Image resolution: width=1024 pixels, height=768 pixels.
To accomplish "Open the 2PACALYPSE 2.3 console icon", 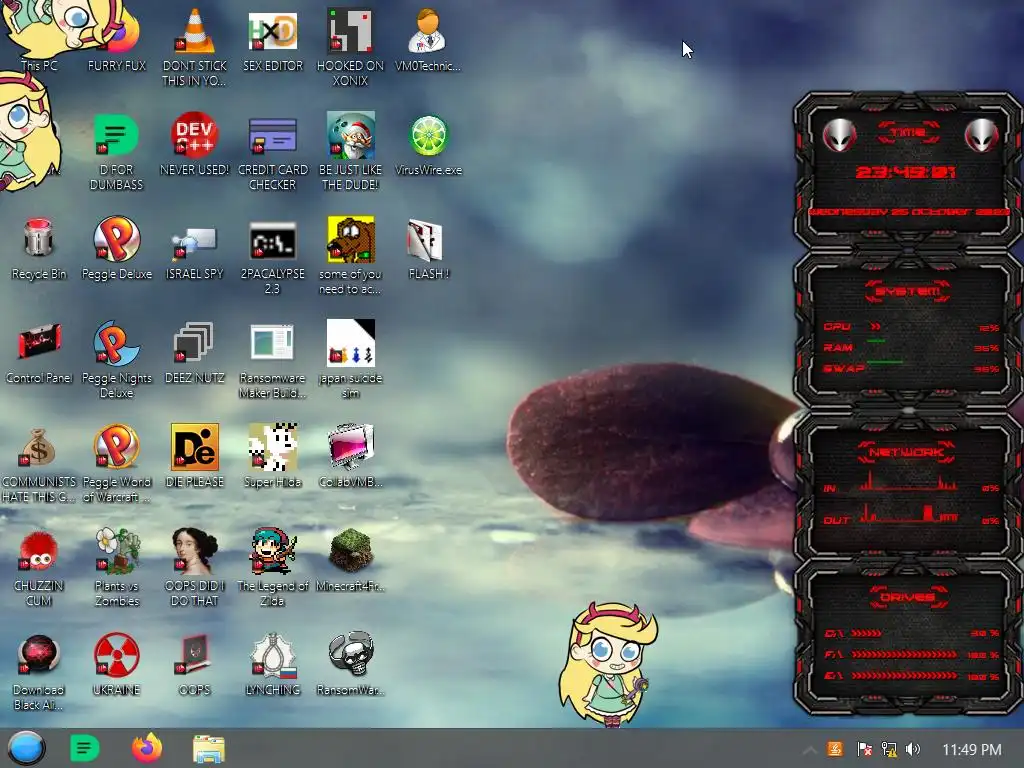I will pos(272,242).
